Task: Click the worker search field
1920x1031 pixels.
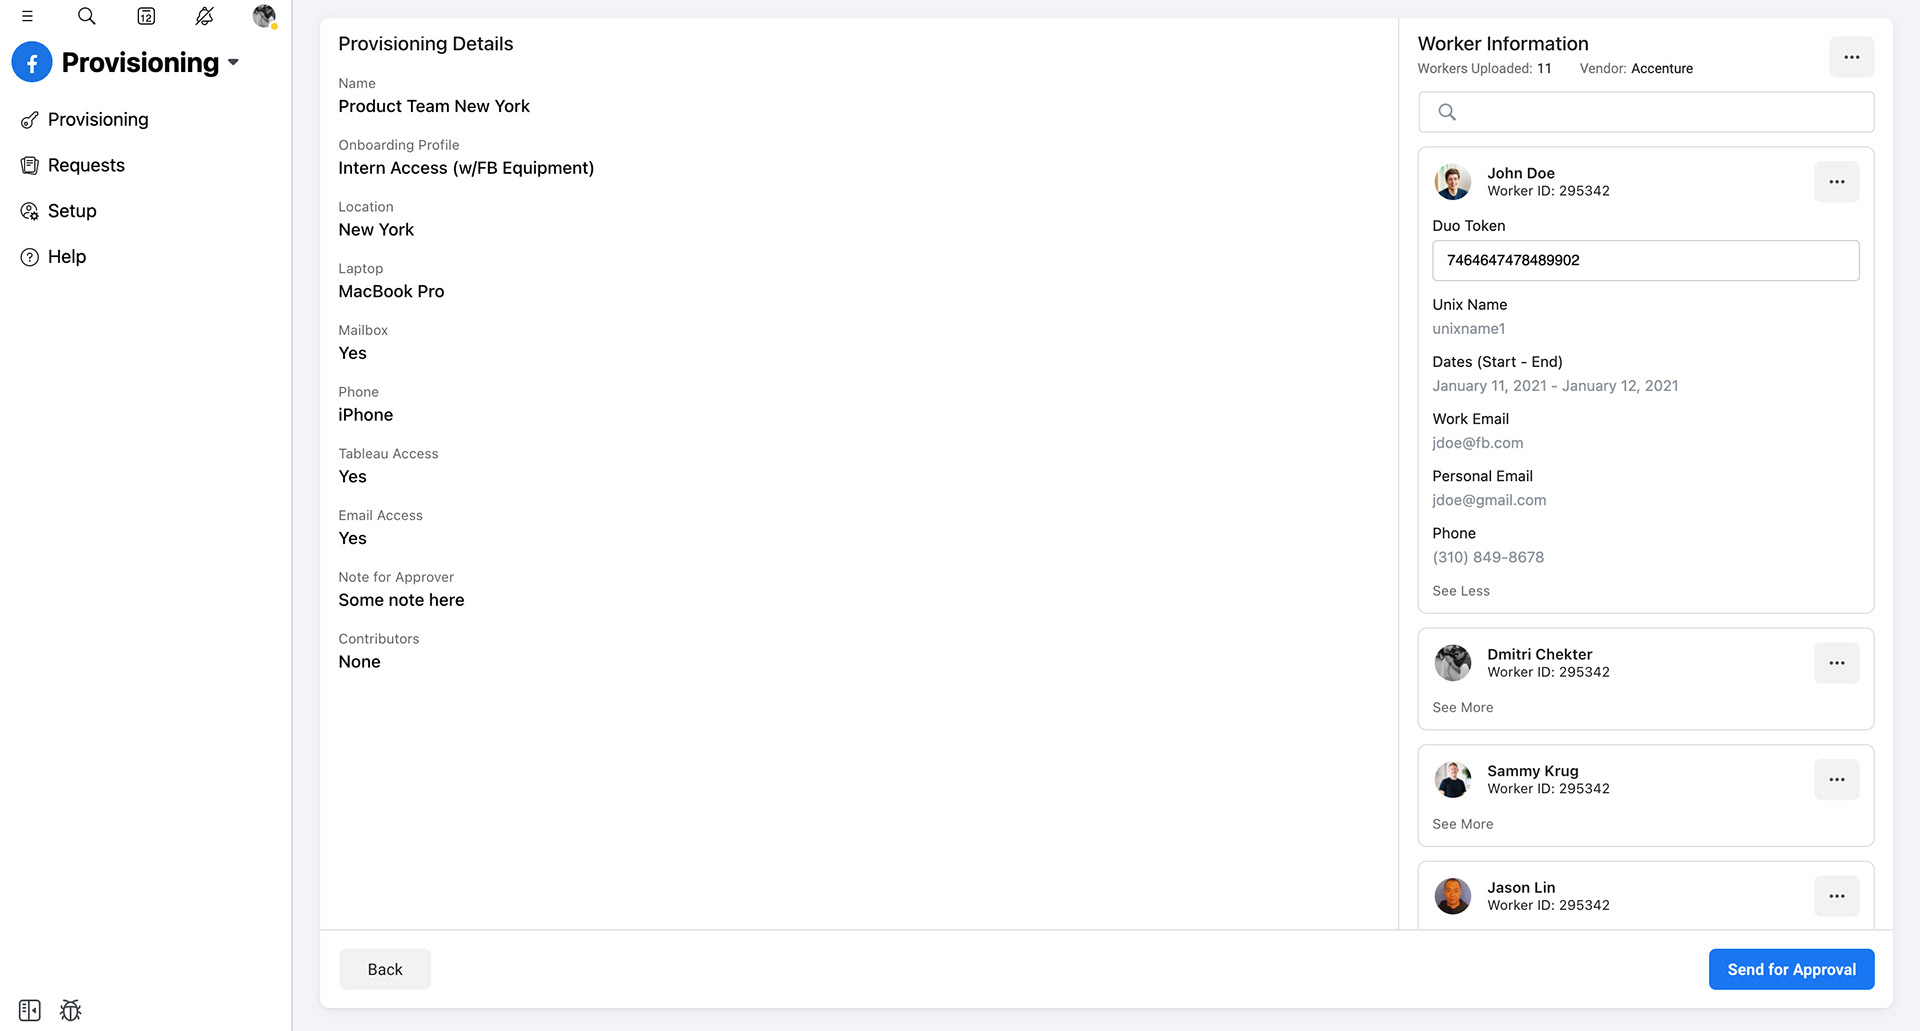Action: click(1645, 112)
